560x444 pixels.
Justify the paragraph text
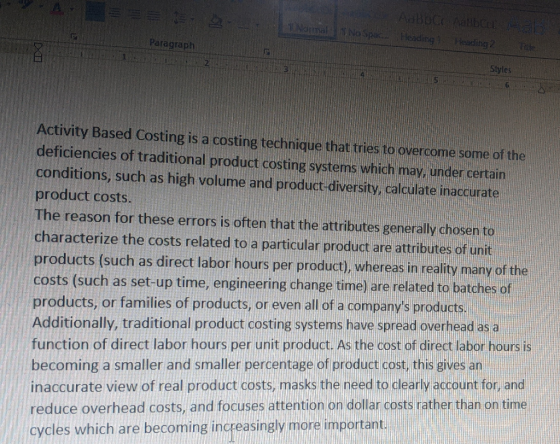[154, 16]
